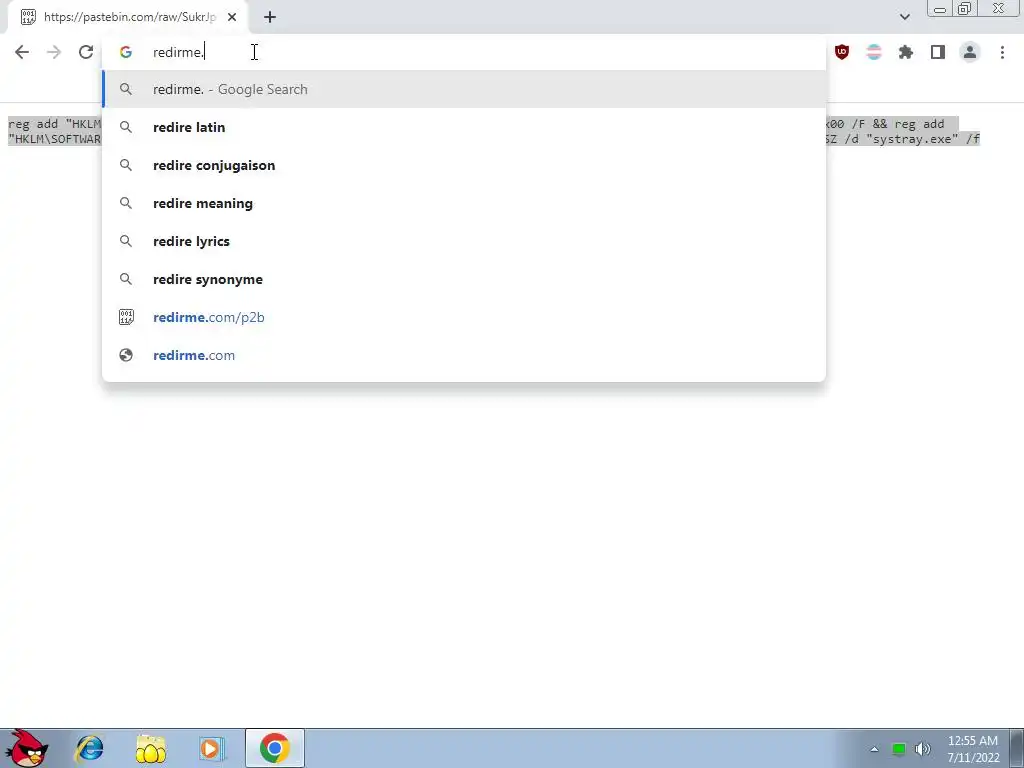This screenshot has height=768, width=1024.
Task: Click the green network tray icon
Action: point(899,749)
